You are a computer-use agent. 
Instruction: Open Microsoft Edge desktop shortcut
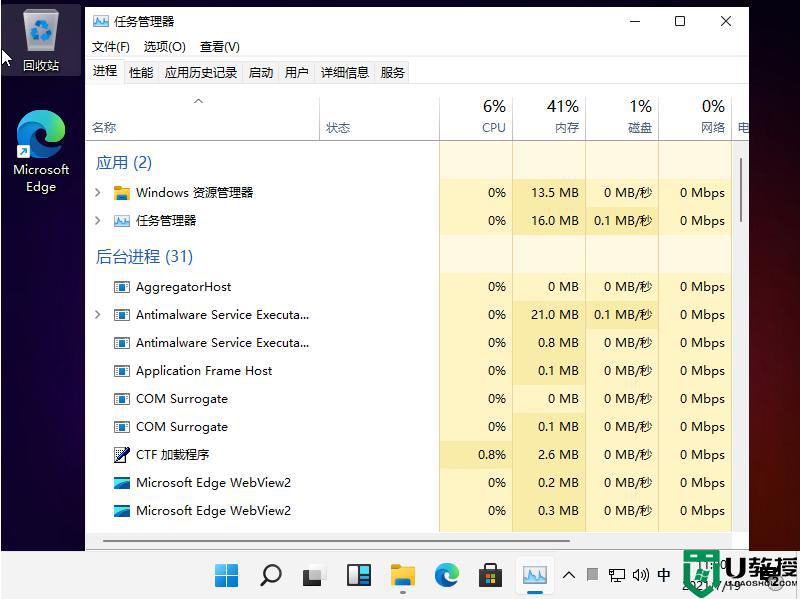coord(41,150)
